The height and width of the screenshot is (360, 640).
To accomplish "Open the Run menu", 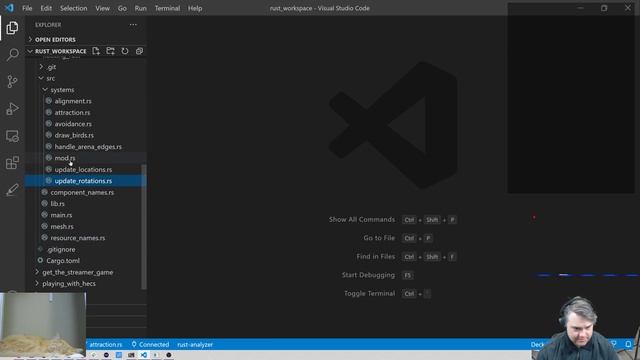I will pos(140,8).
